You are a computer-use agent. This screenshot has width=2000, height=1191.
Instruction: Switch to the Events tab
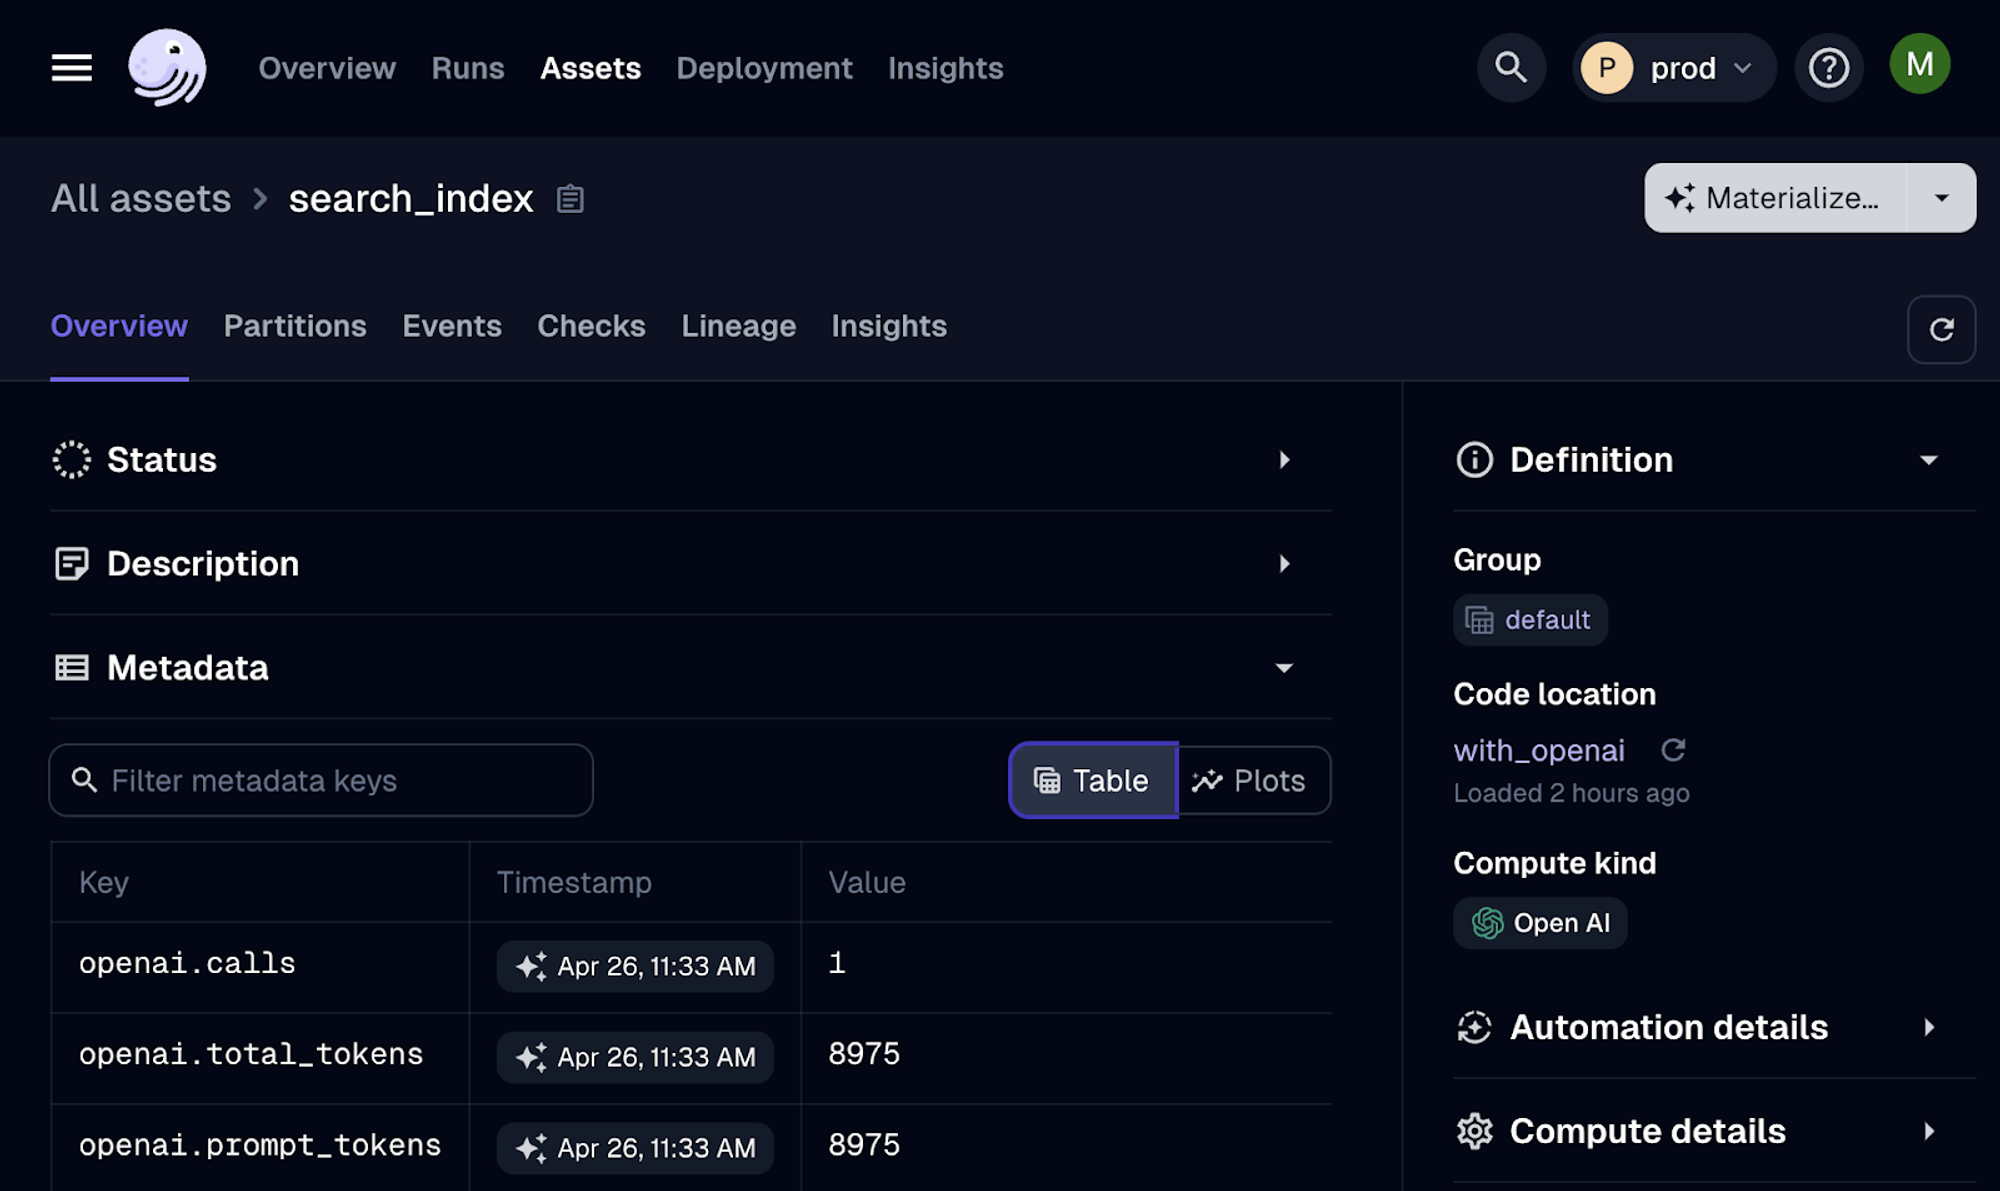[x=452, y=326]
